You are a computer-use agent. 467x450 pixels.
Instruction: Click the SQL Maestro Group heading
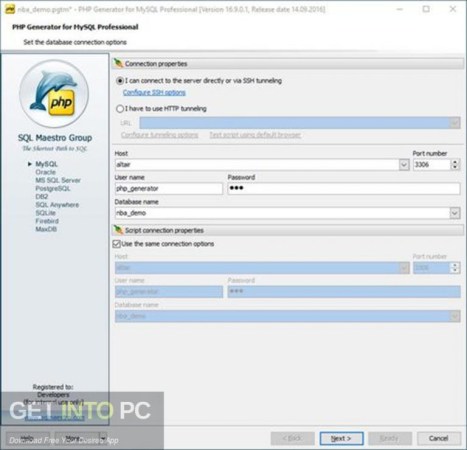[x=55, y=138]
